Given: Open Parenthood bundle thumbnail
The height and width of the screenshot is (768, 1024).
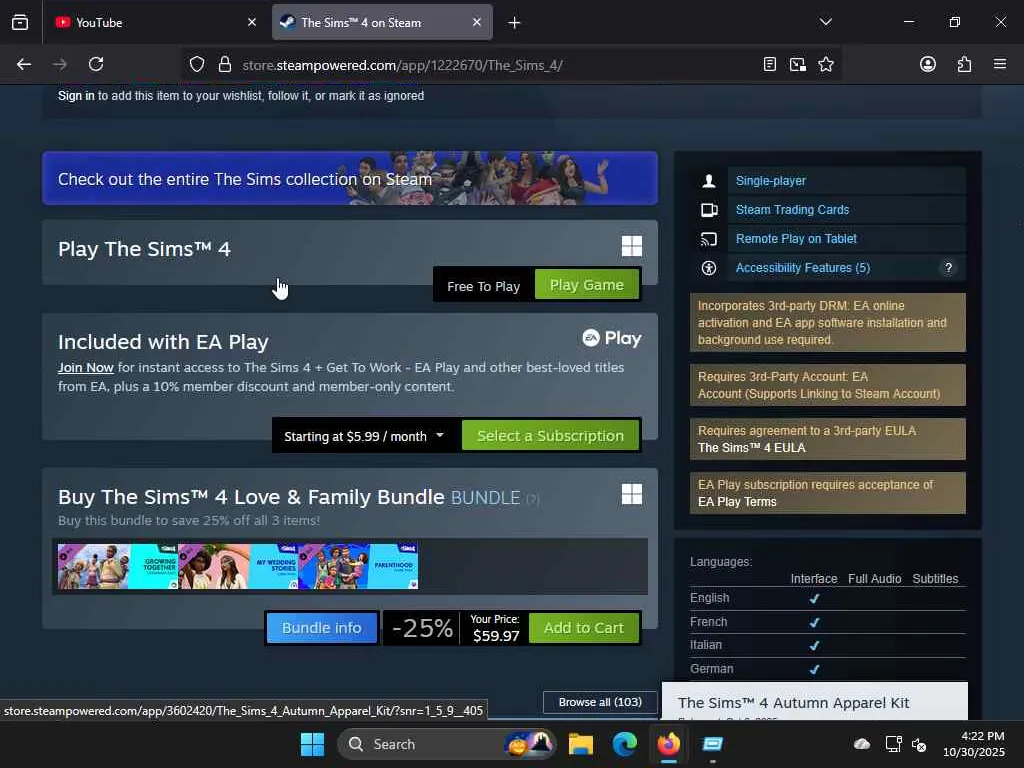Looking at the screenshot, I should [x=358, y=566].
